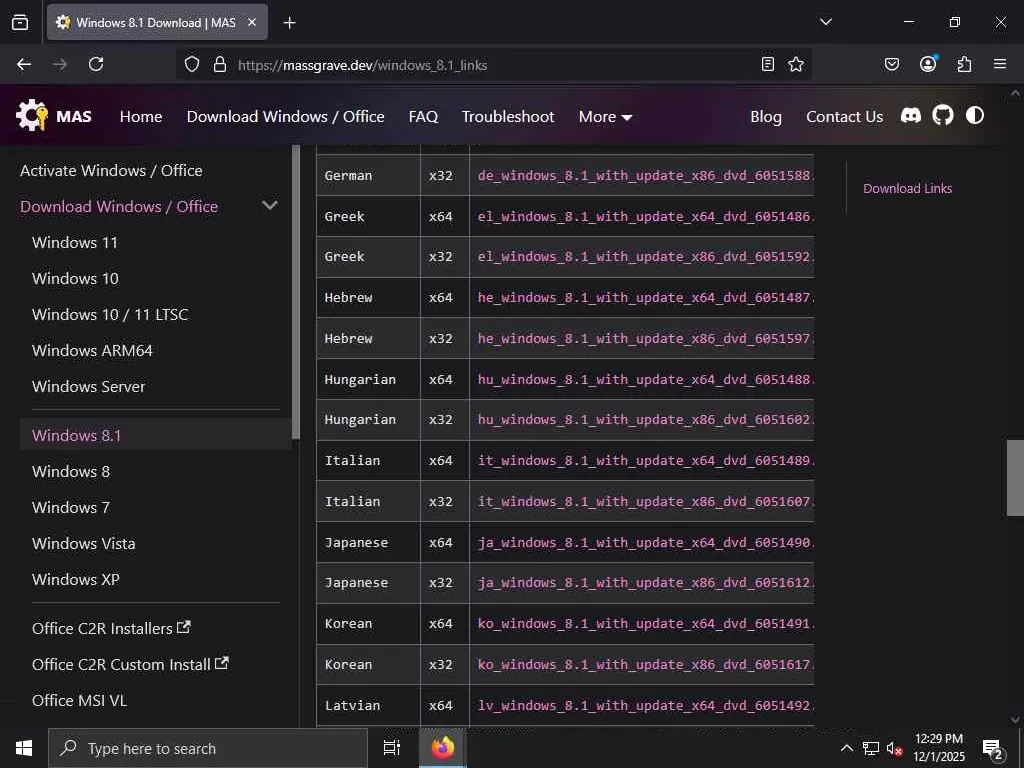Reload the current page
This screenshot has width=1024, height=768.
[x=96, y=64]
